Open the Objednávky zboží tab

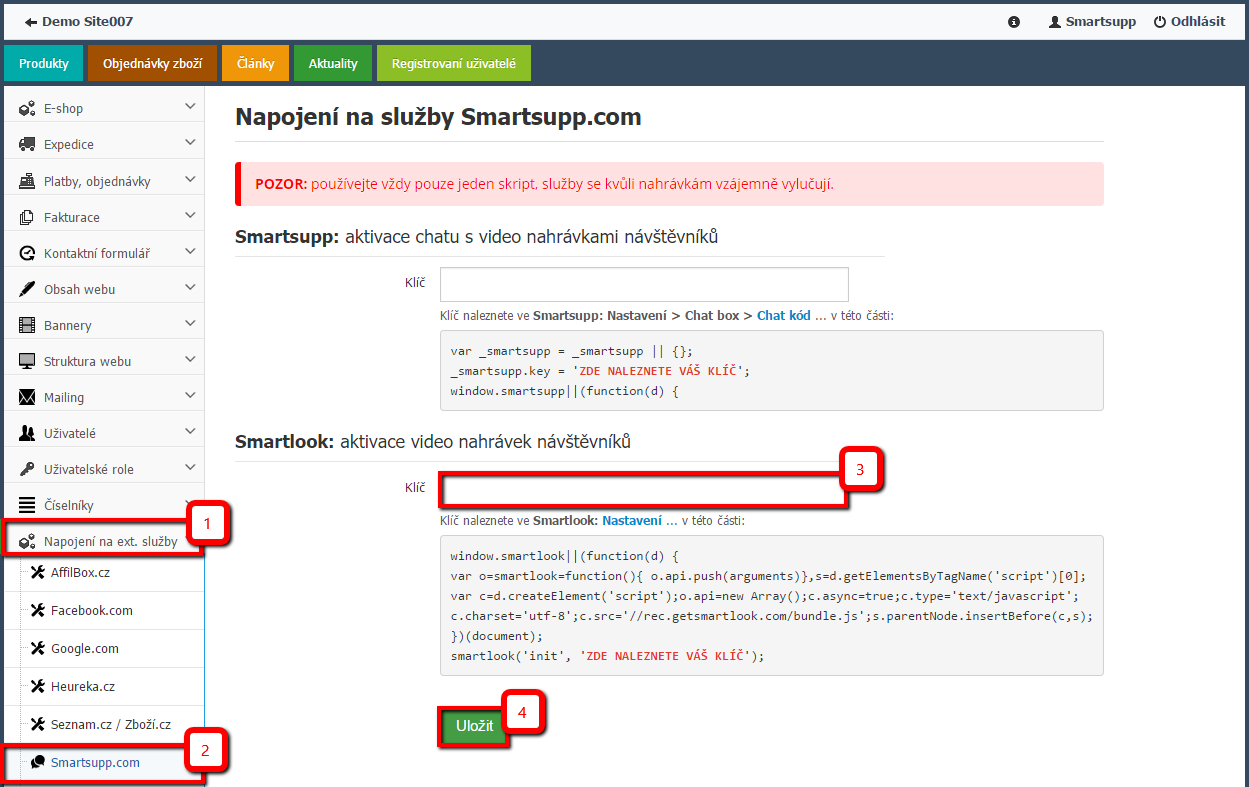(x=153, y=63)
